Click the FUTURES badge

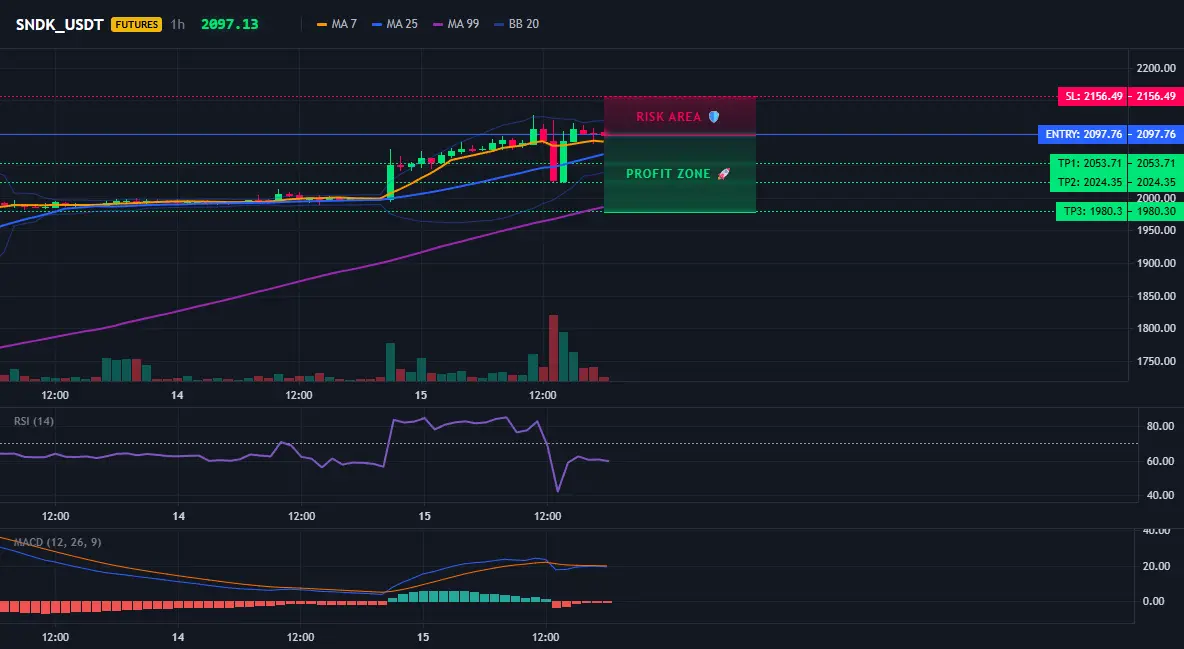click(136, 24)
